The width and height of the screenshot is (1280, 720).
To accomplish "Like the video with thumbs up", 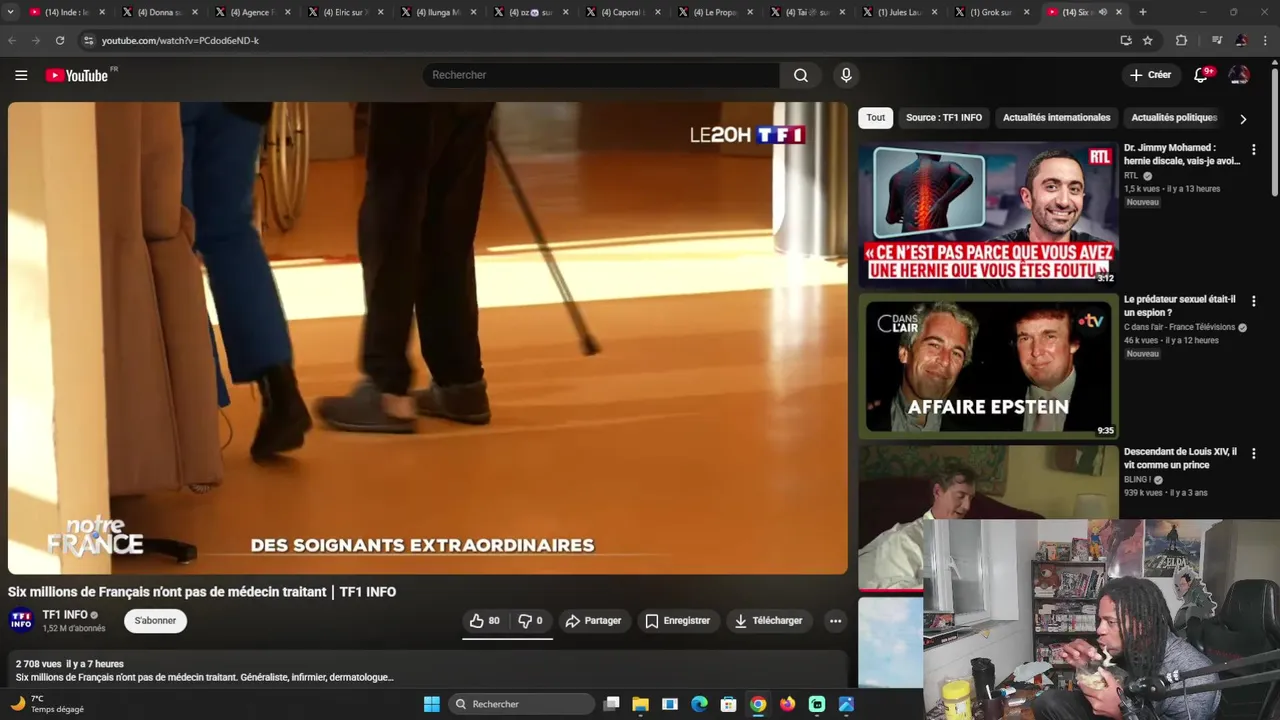I will click(485, 621).
